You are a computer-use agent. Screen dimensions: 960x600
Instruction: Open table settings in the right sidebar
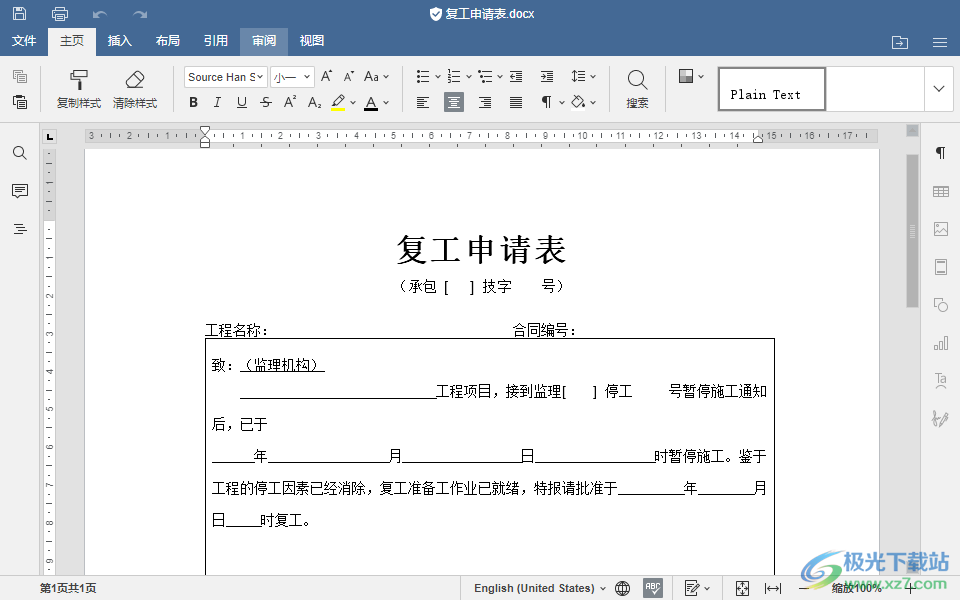coord(940,192)
